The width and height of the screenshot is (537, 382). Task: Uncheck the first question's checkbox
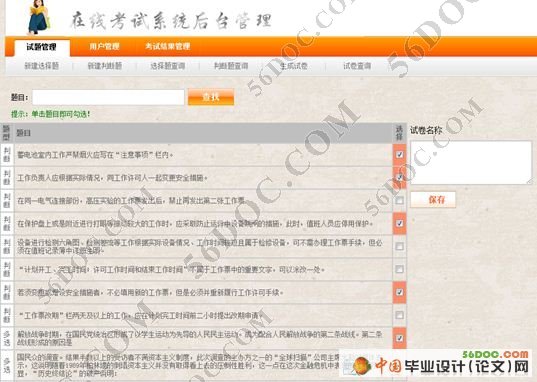pyautogui.click(x=399, y=155)
